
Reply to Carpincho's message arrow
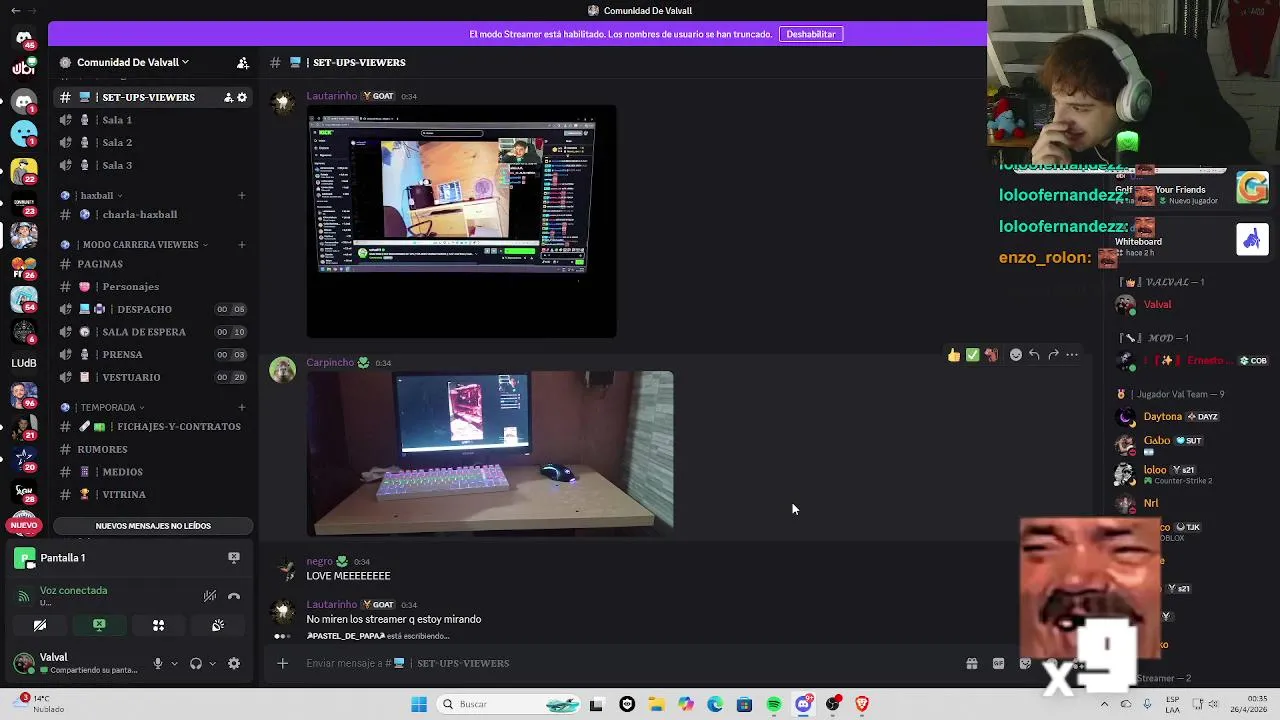1034,355
